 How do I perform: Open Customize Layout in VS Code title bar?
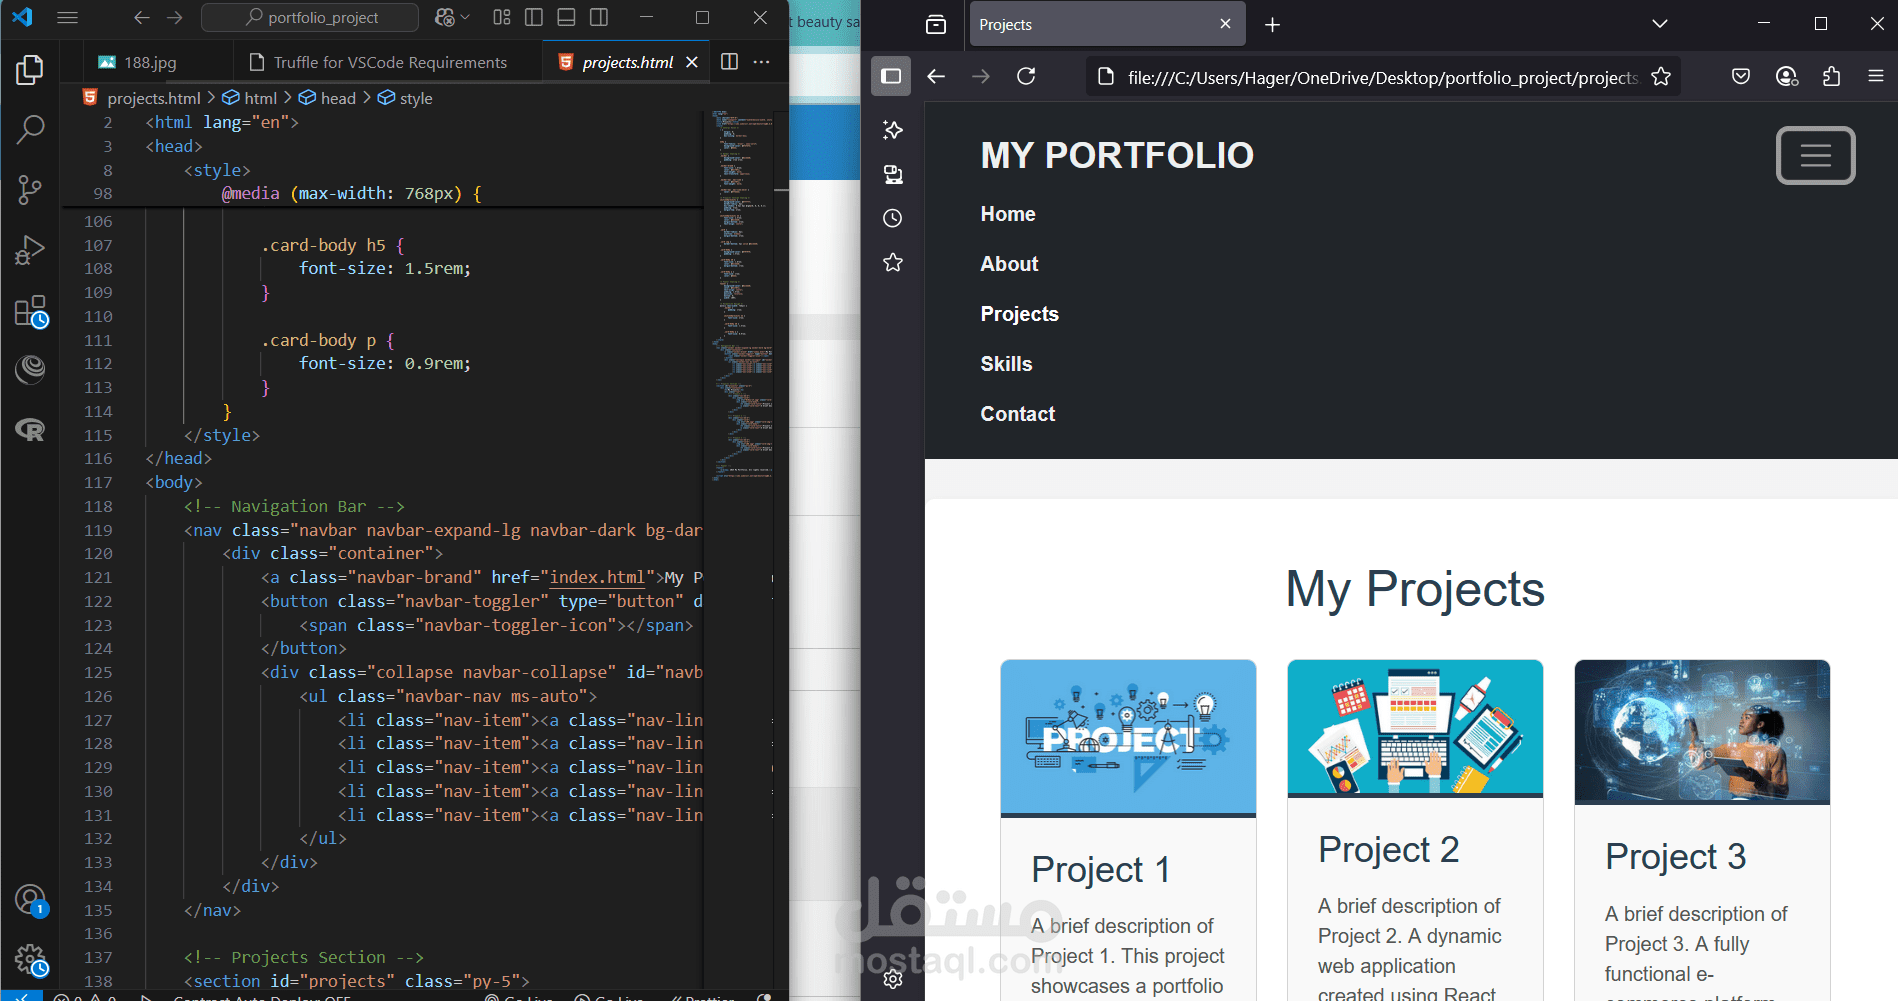click(x=502, y=17)
